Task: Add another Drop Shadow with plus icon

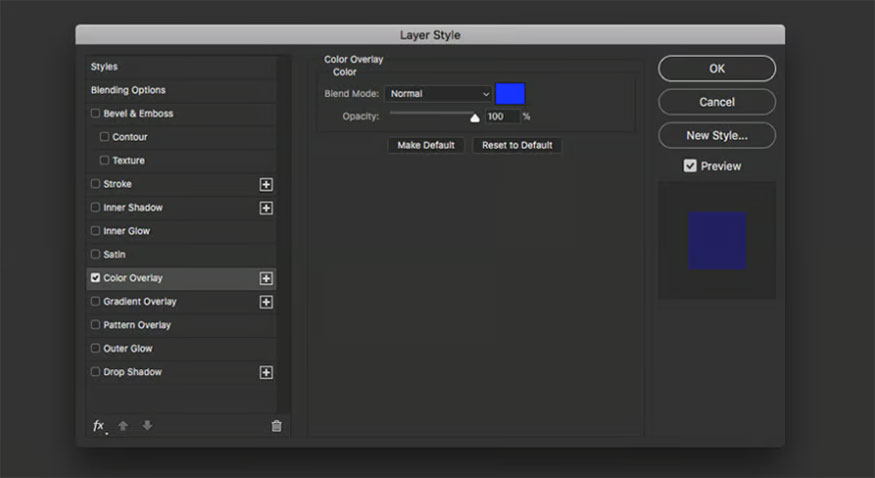Action: pyautogui.click(x=266, y=372)
